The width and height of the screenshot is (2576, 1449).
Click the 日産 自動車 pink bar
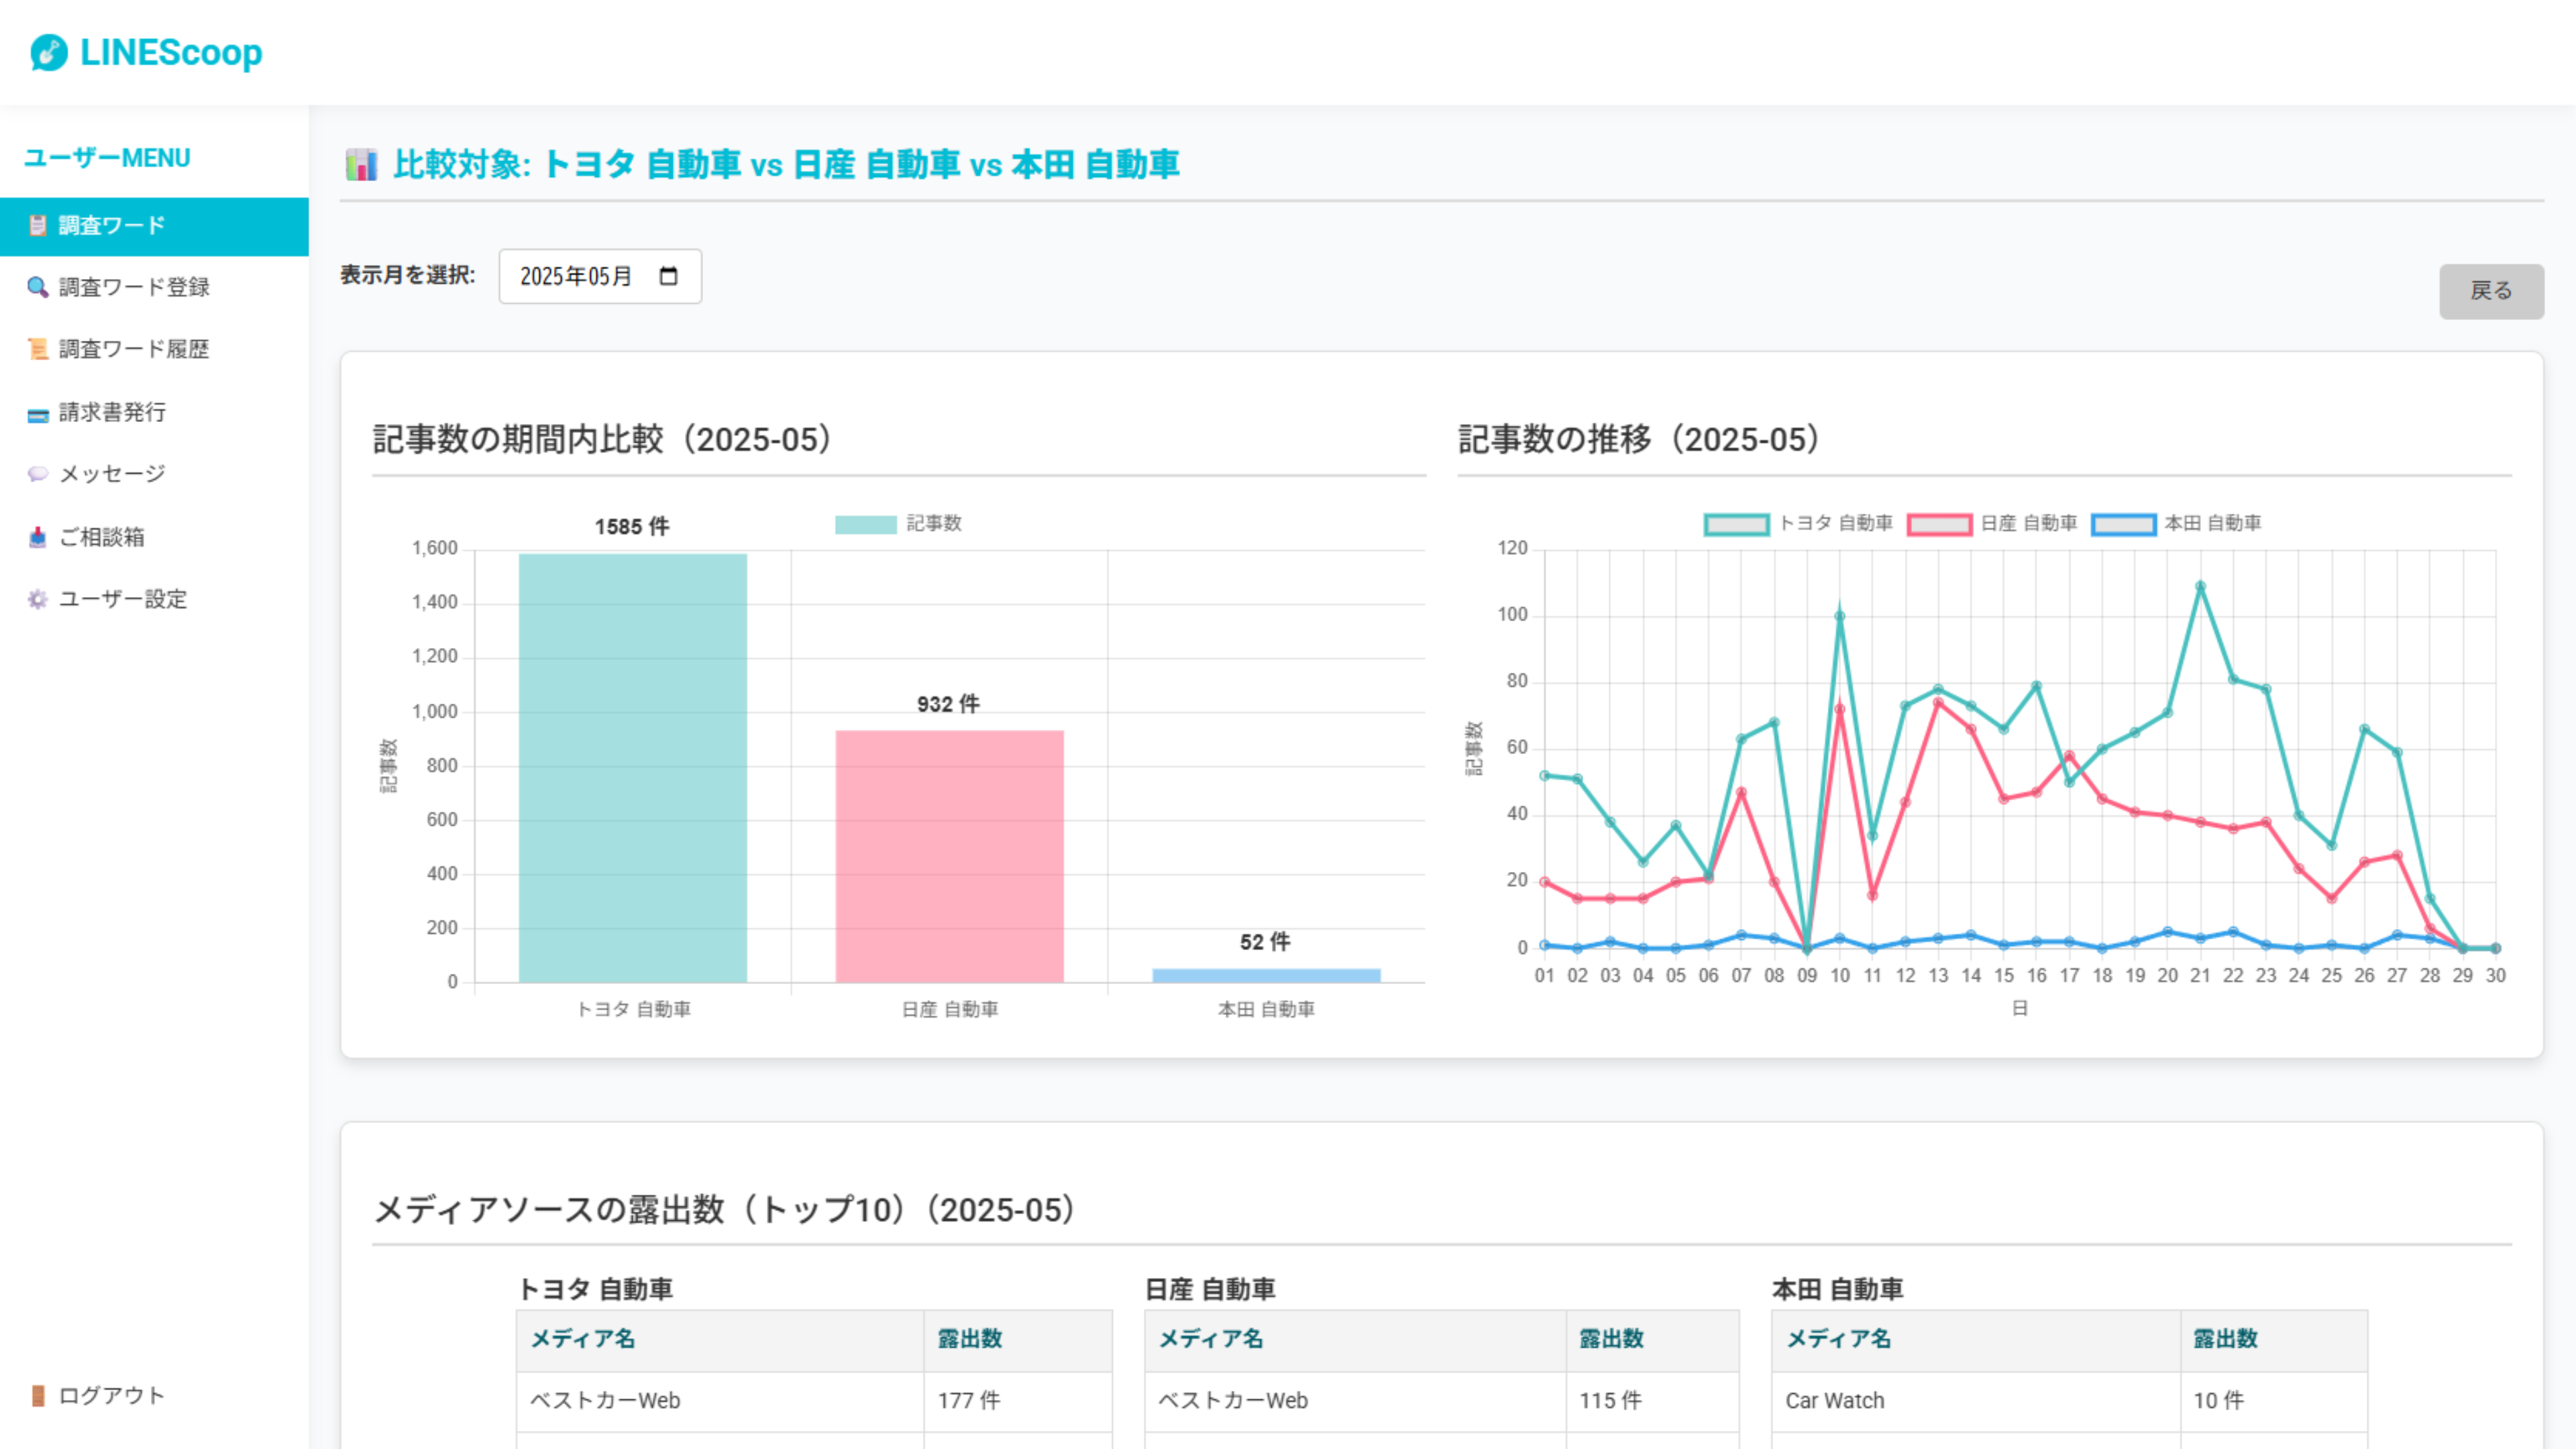point(949,856)
